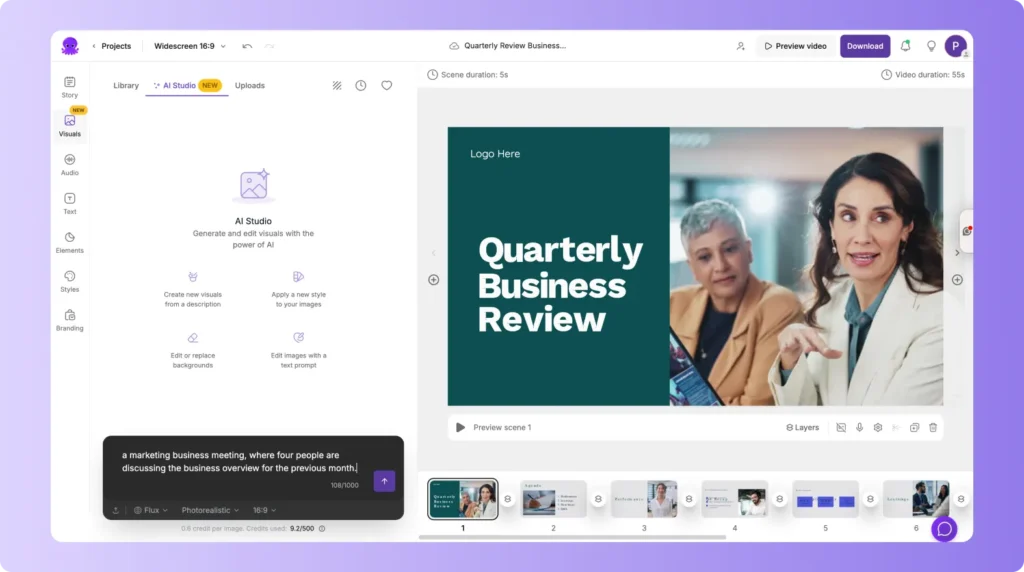Switch to the Uploads tab

point(250,86)
